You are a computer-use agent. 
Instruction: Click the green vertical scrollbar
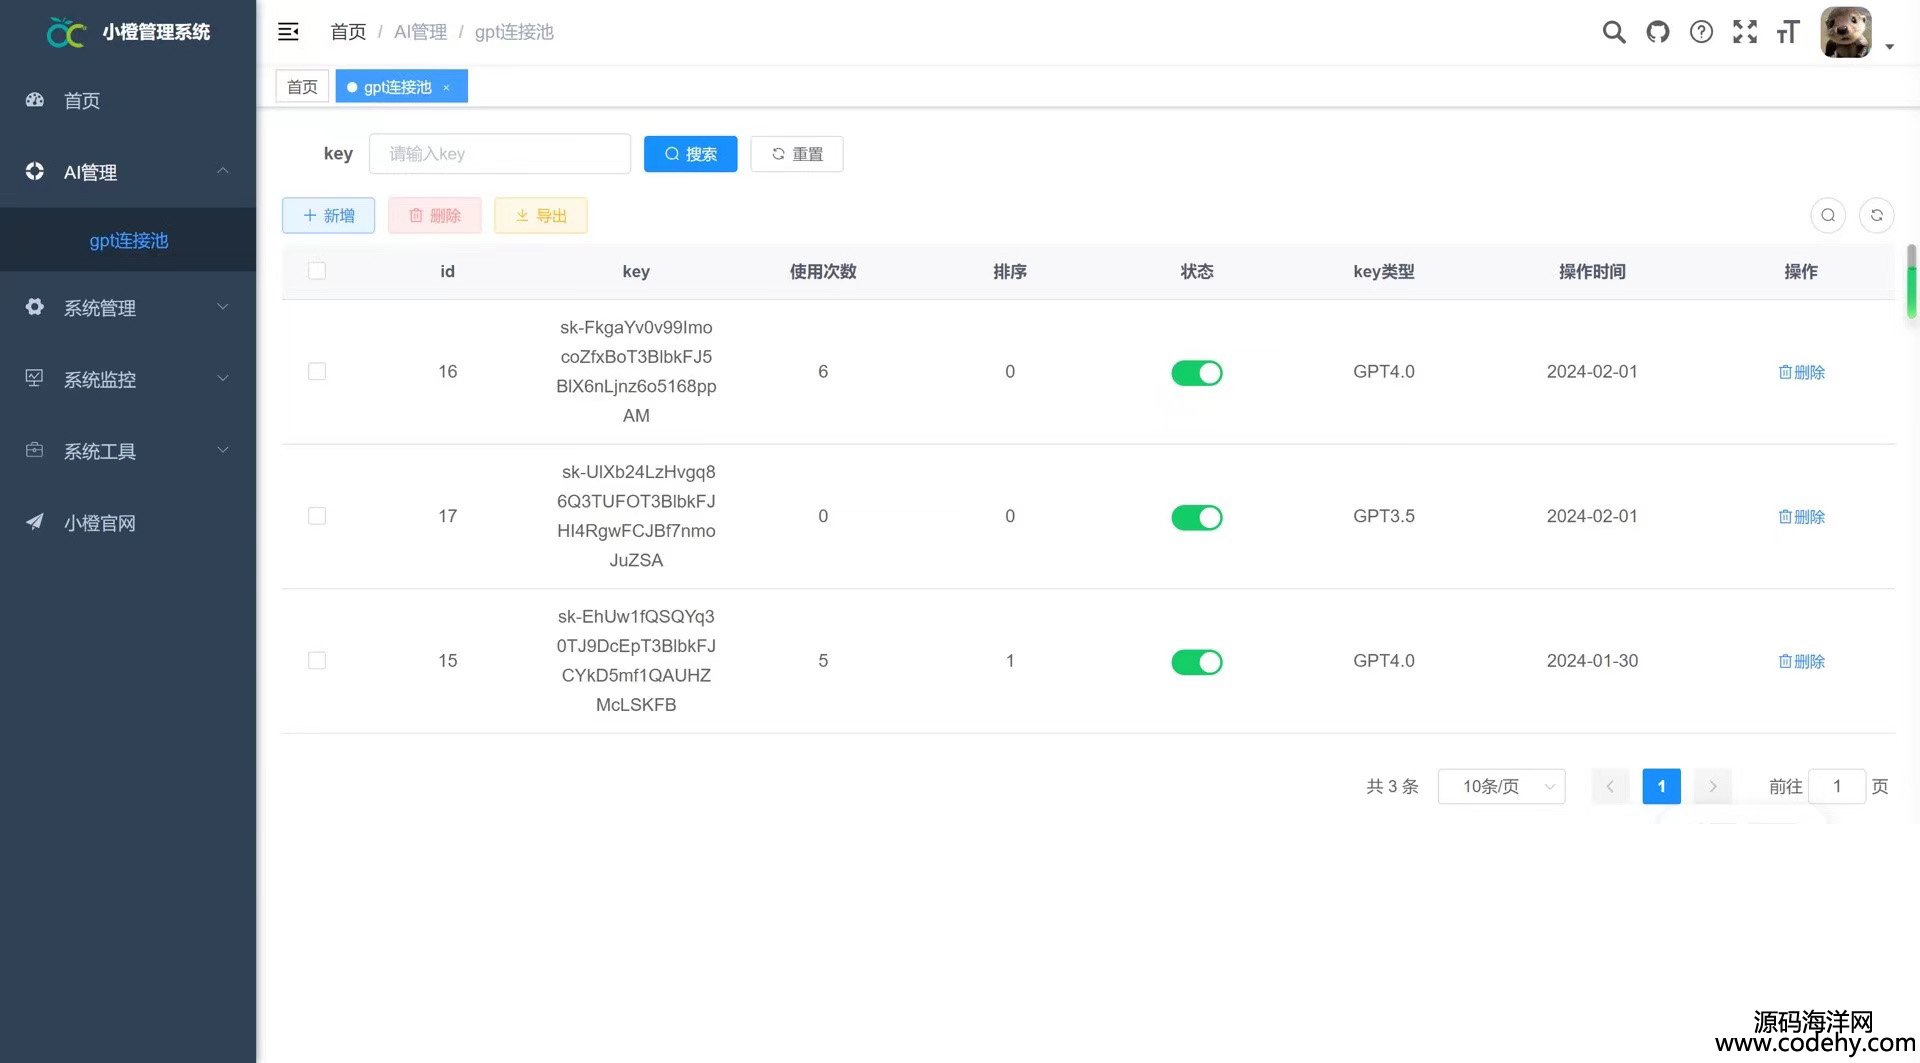click(x=1911, y=282)
